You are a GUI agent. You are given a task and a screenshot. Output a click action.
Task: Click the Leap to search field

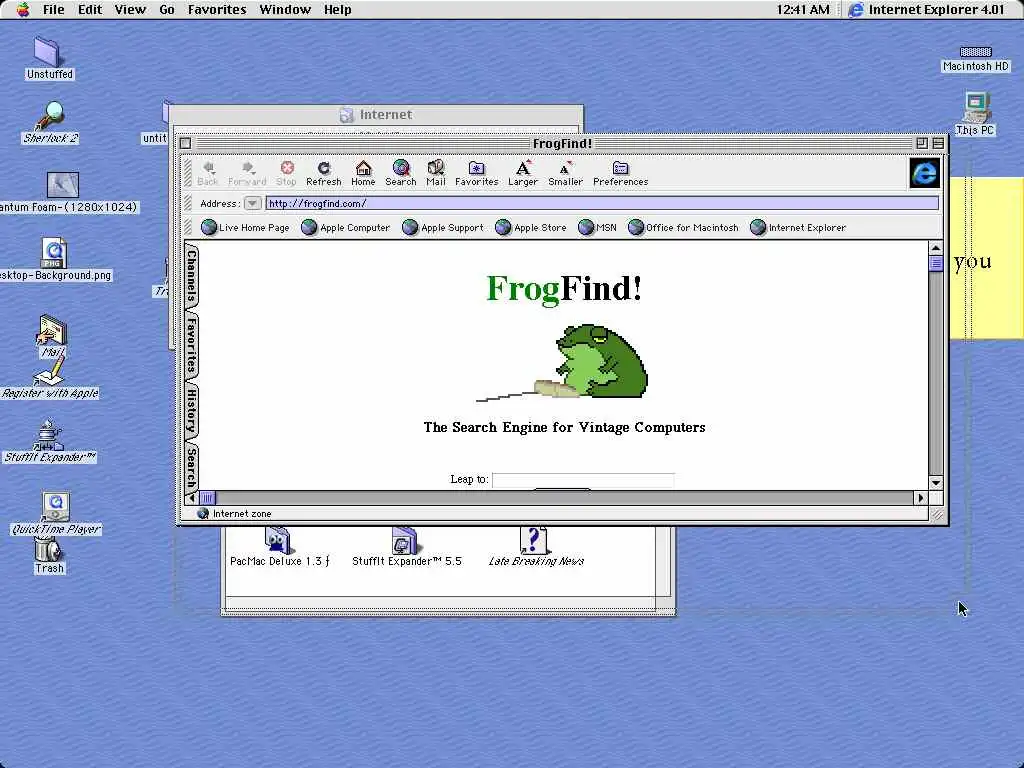583,480
